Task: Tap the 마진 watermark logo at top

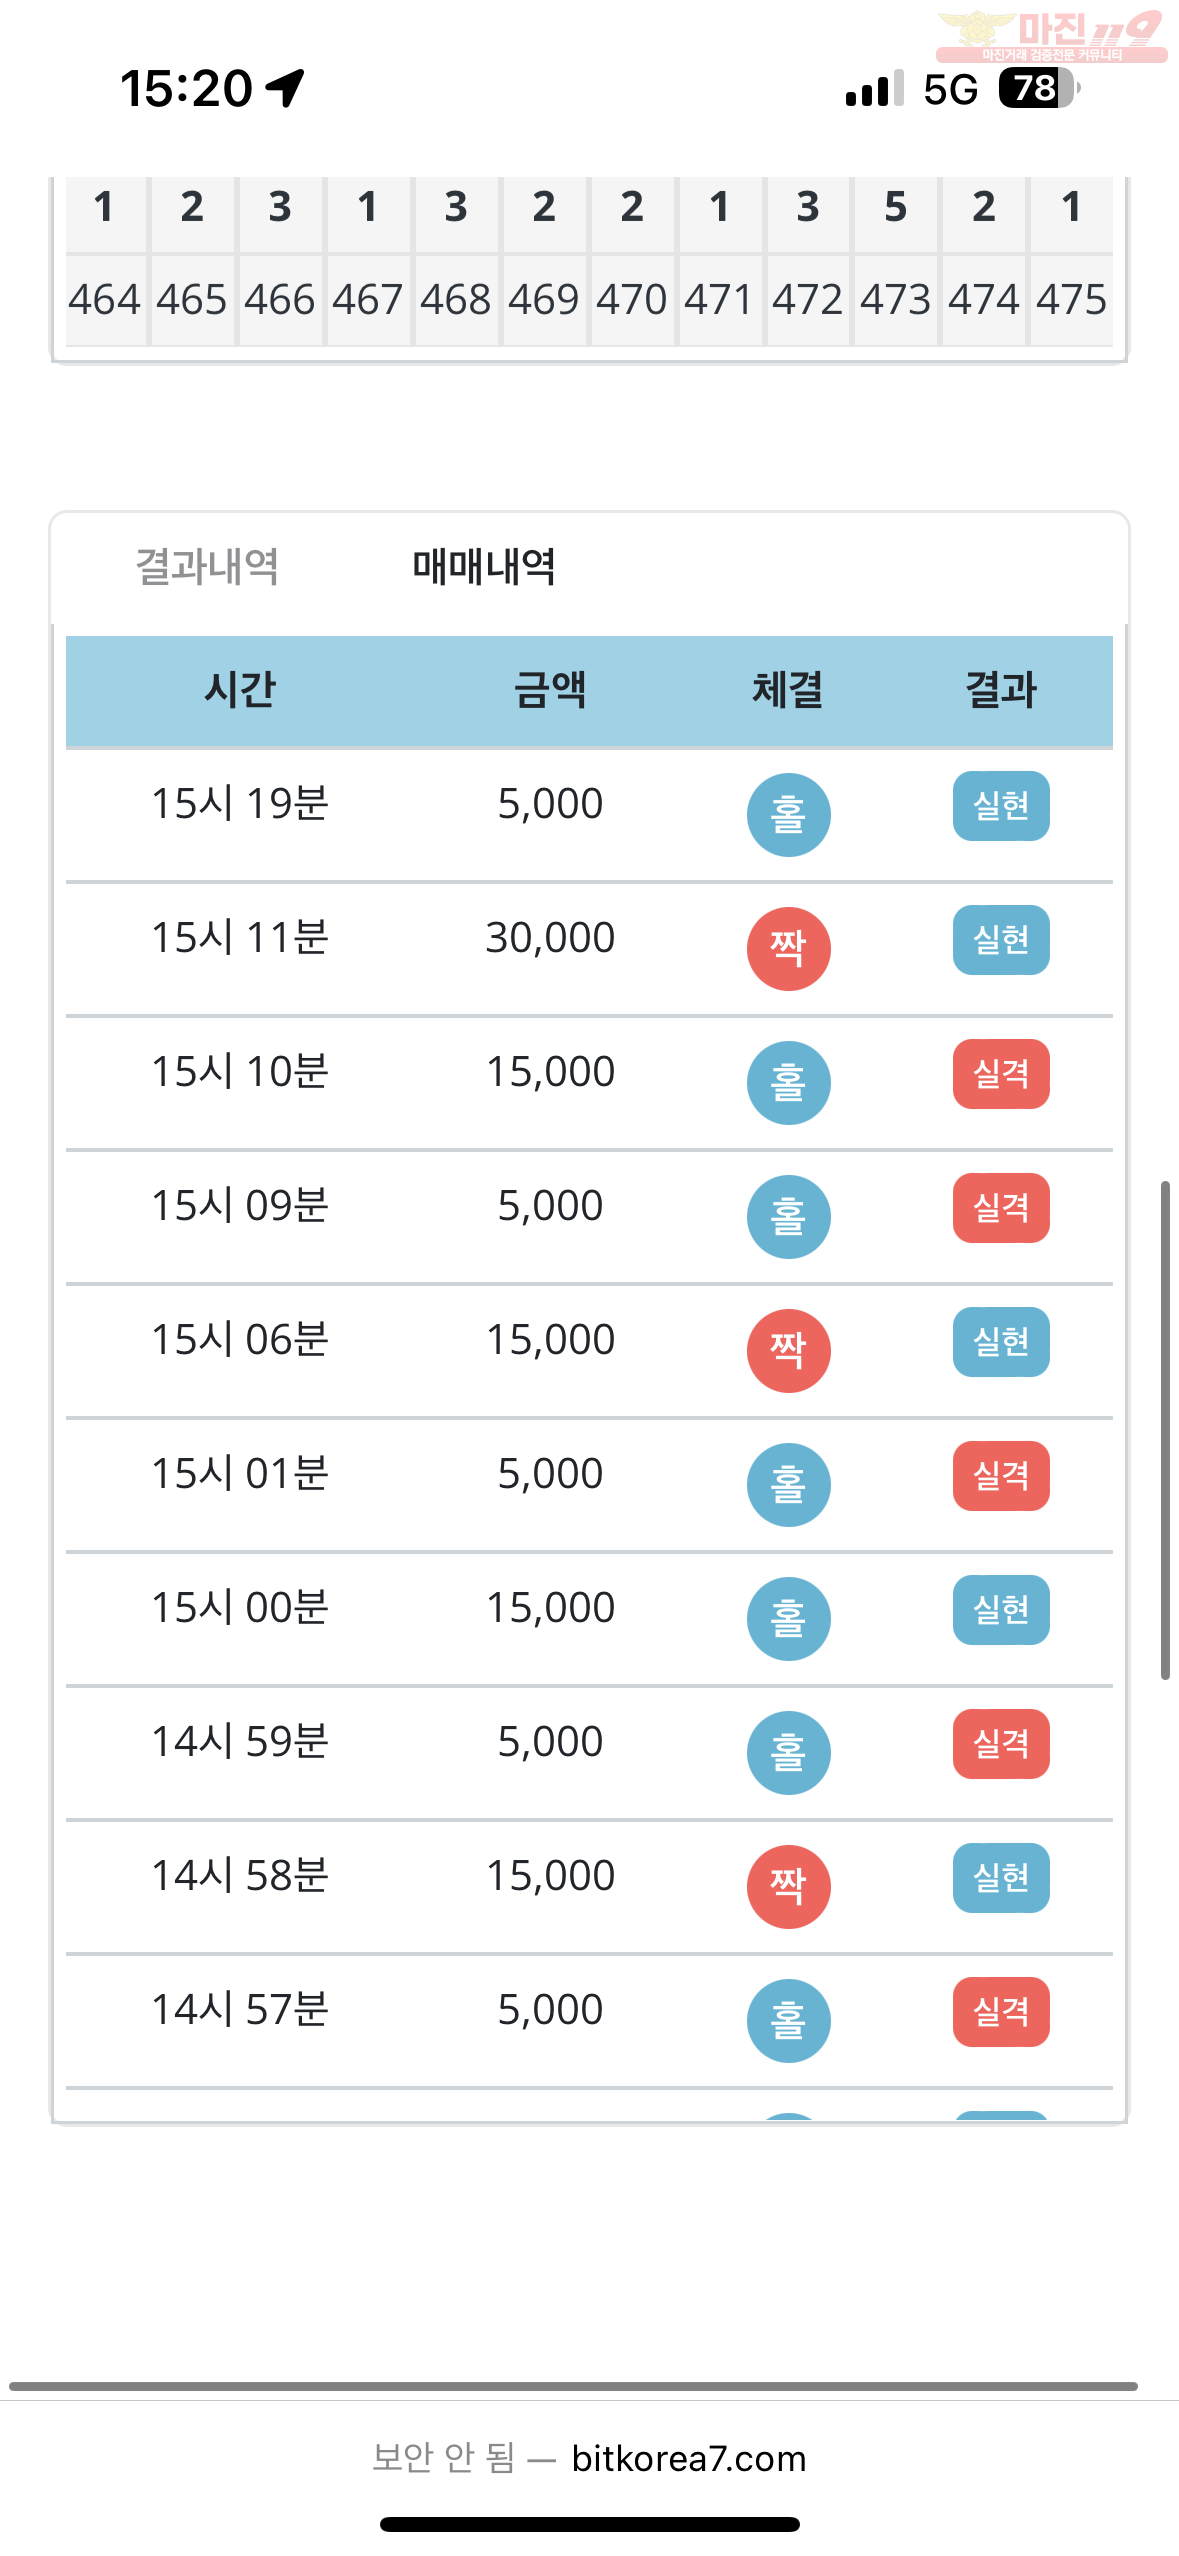Action: pos(1052,36)
